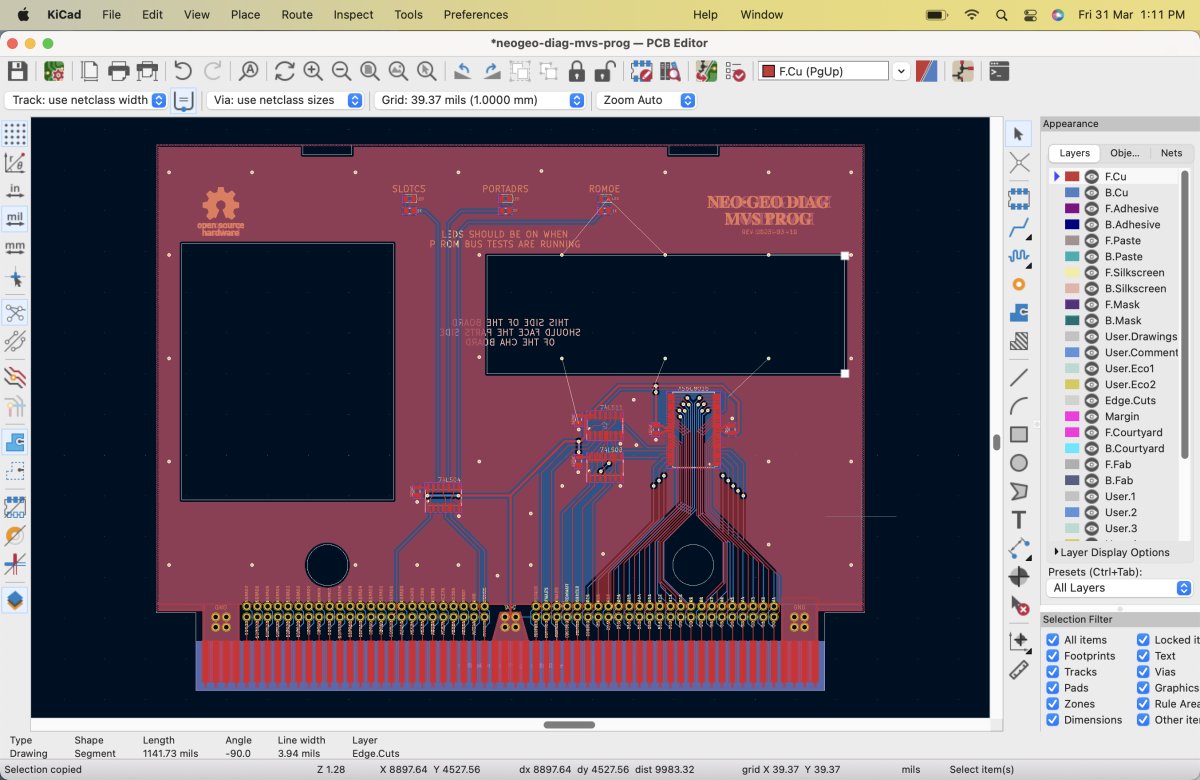Hide the B.Cu layer eye
Screen dimensions: 1200x780
(x=1092, y=192)
